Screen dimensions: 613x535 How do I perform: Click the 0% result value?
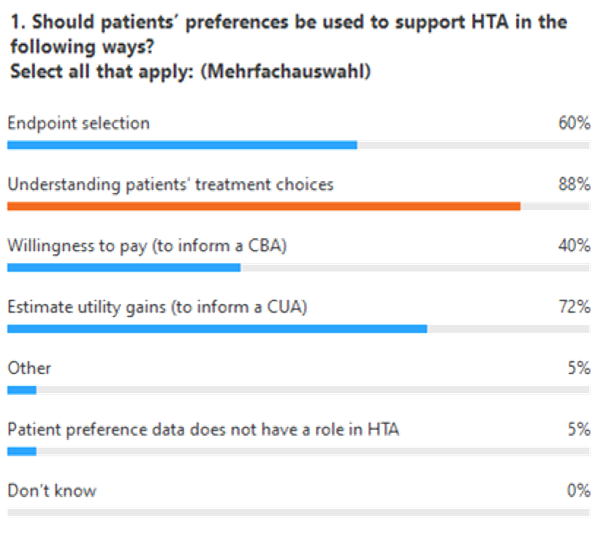pyautogui.click(x=578, y=491)
